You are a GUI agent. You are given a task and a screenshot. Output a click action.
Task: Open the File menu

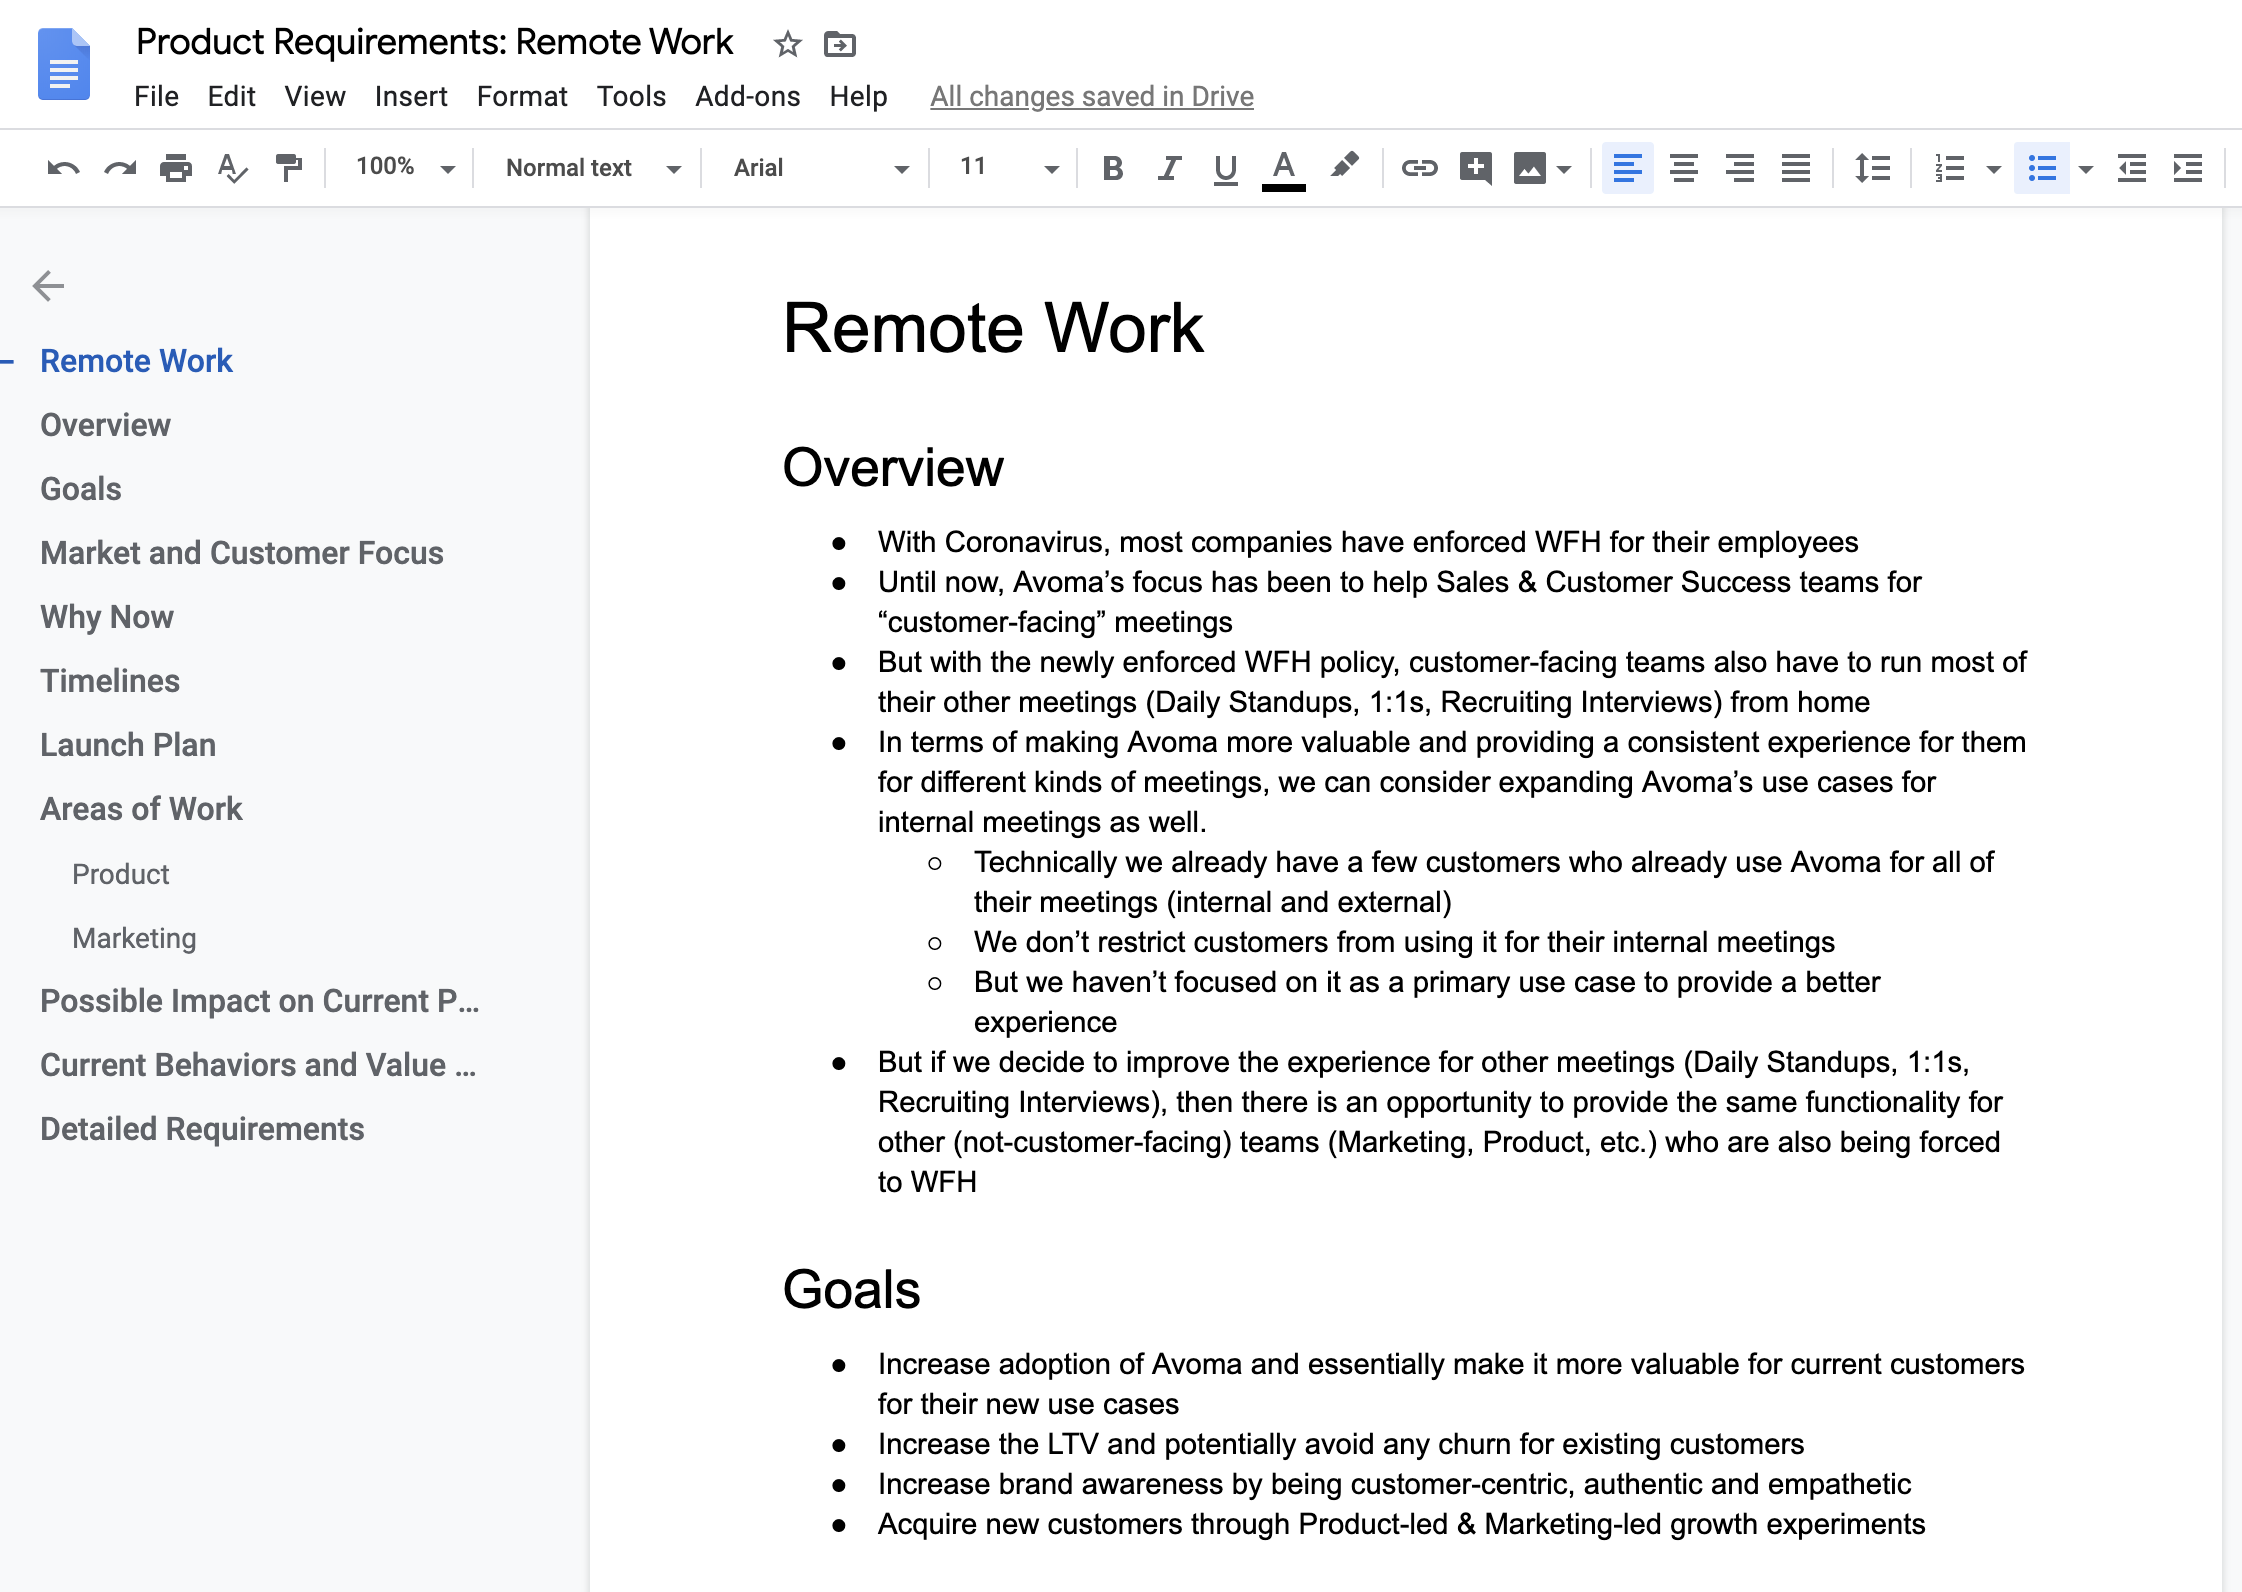(156, 96)
